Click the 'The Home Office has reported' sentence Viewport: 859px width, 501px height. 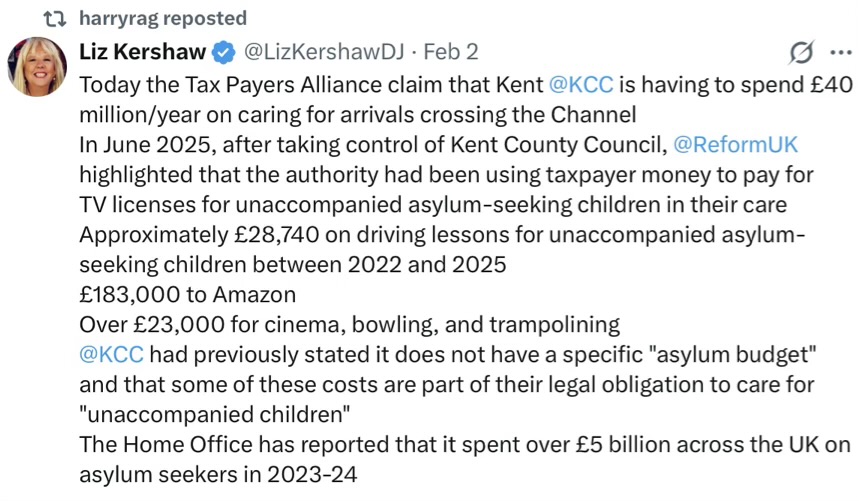(300, 444)
